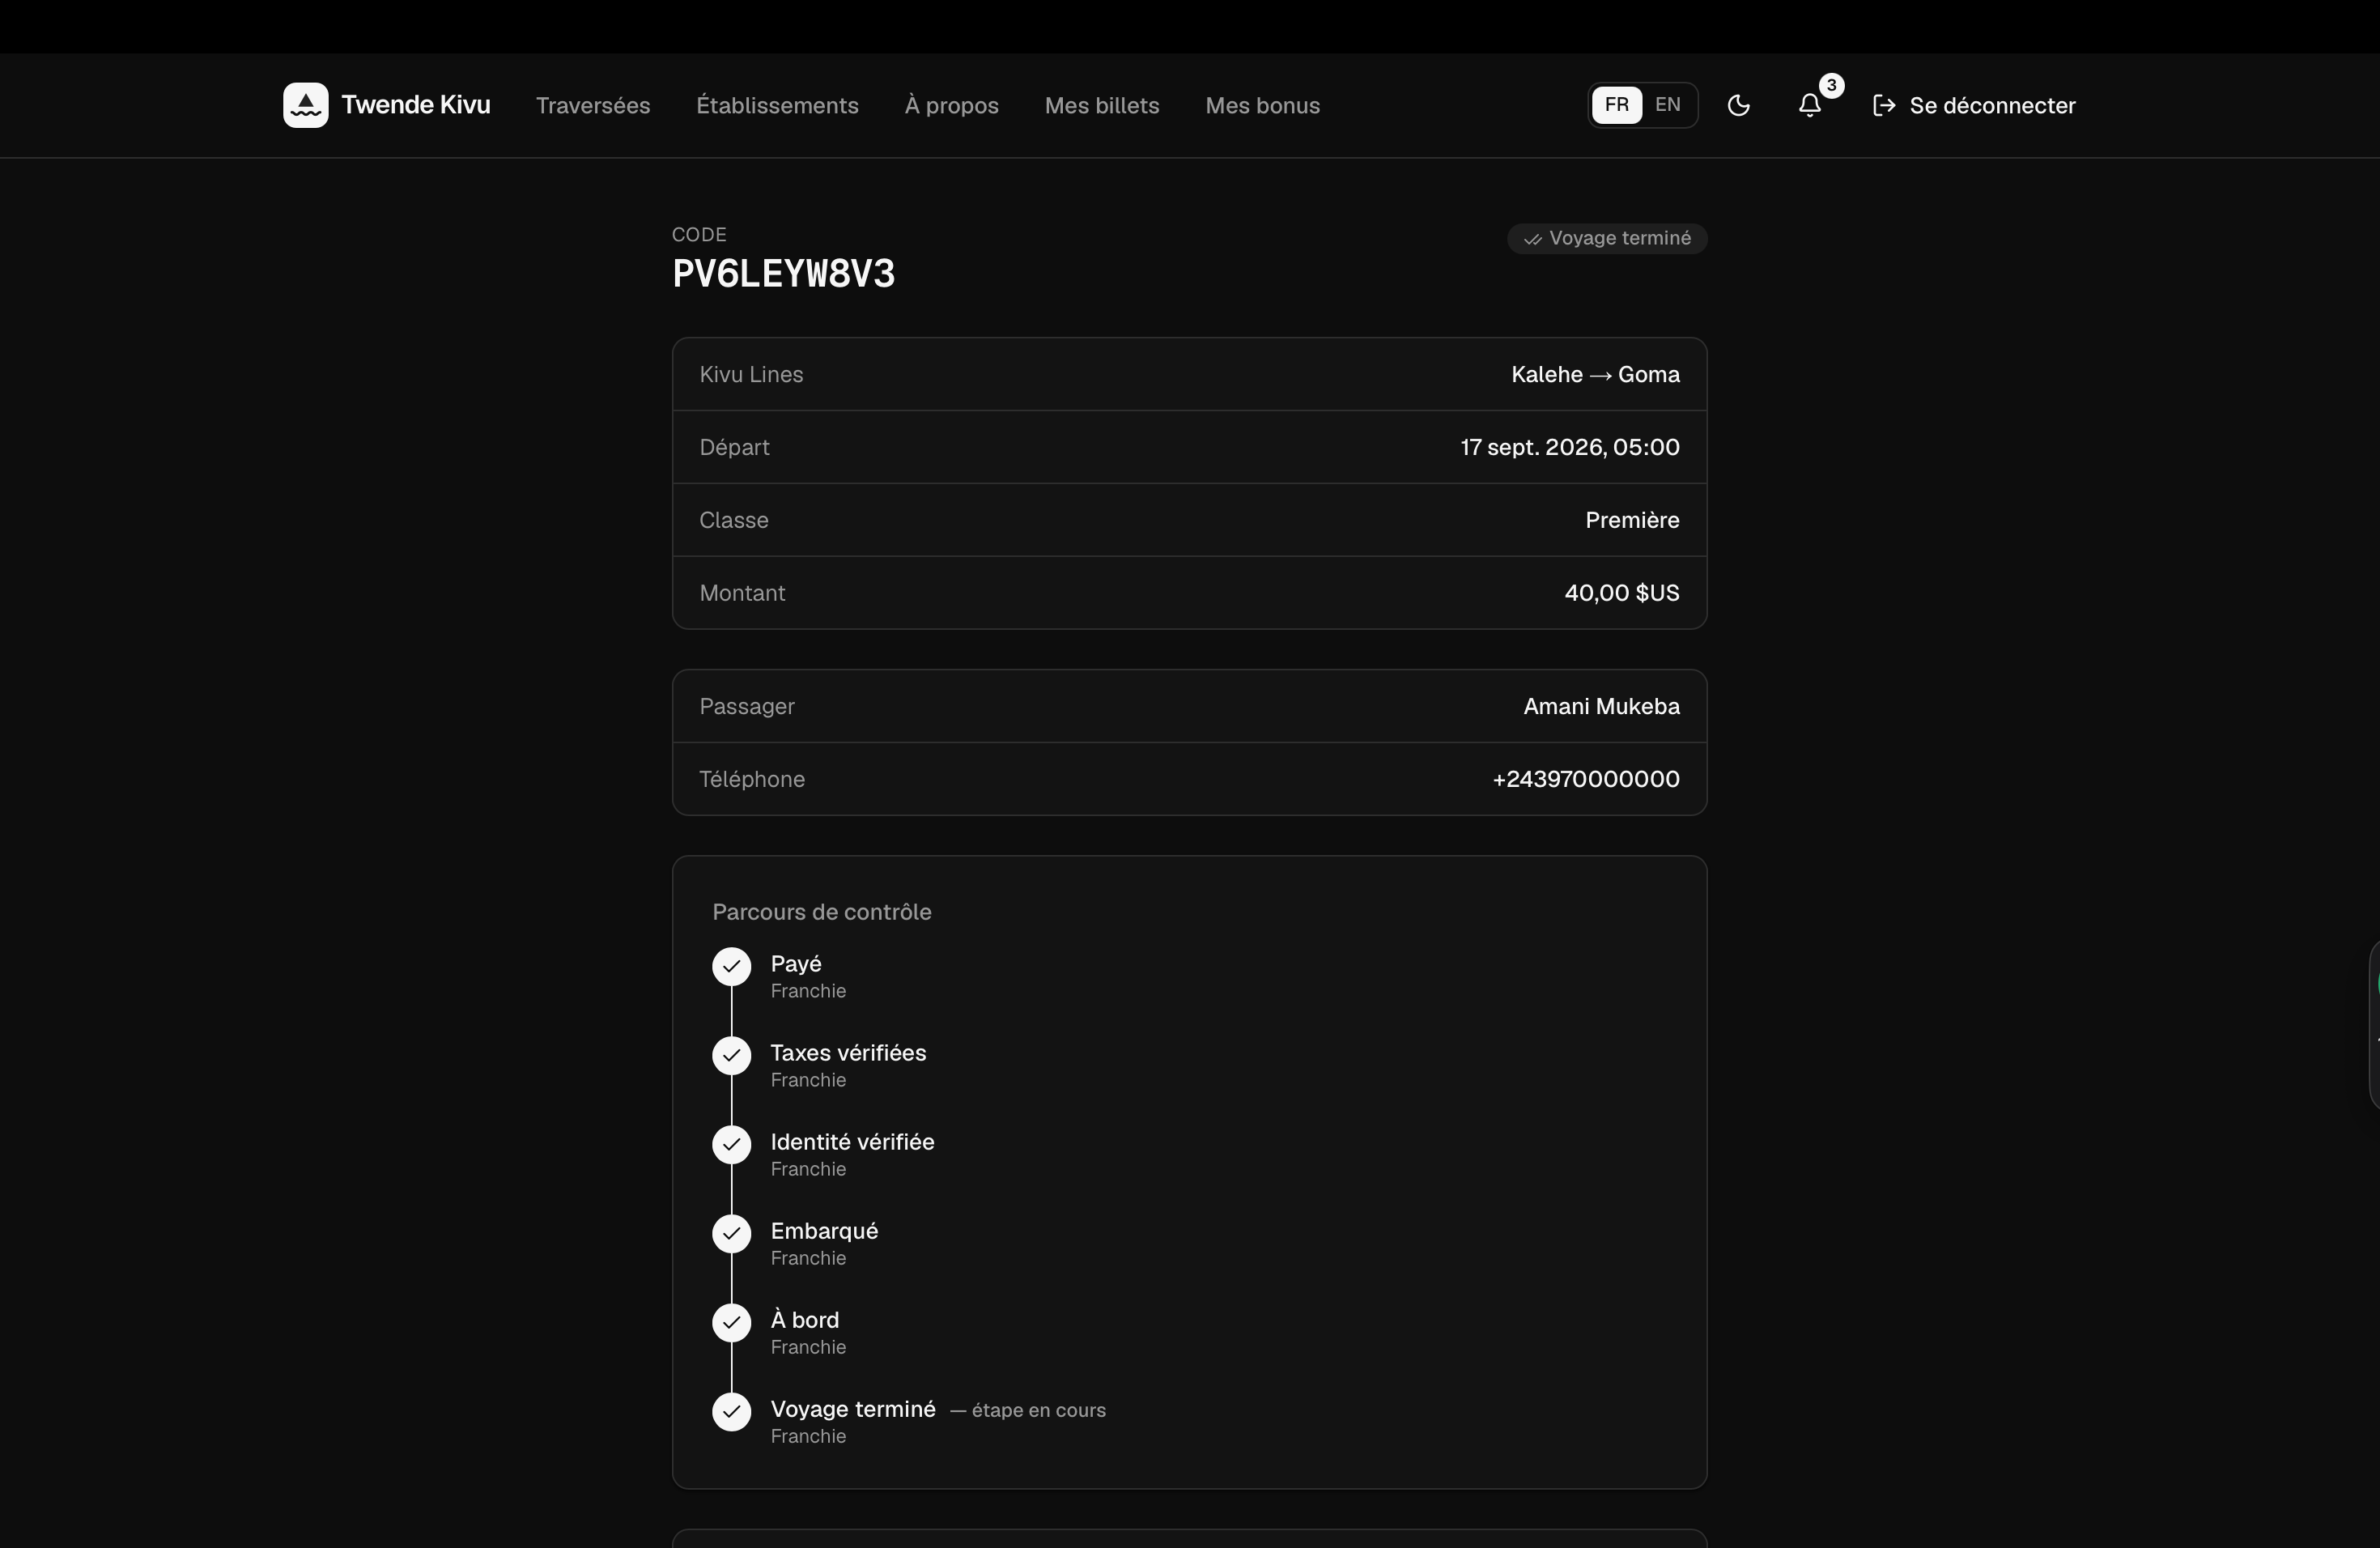Open the Traversées menu item

click(593, 105)
